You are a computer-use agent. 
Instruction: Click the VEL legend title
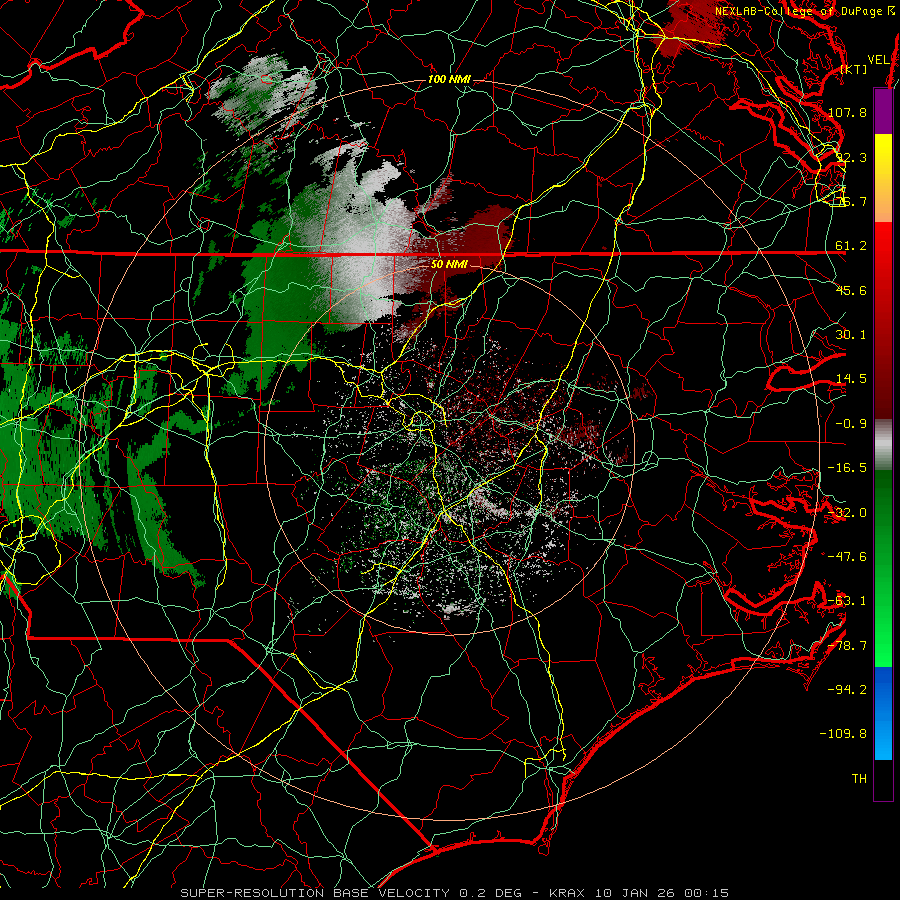(x=878, y=60)
